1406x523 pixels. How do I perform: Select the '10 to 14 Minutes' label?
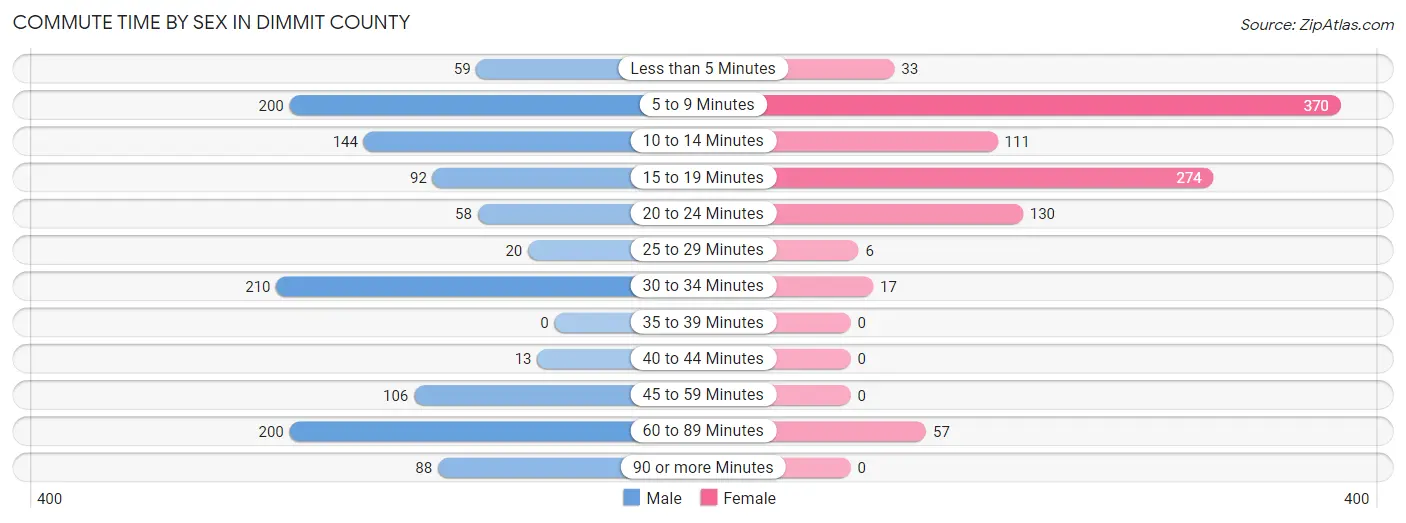click(x=703, y=141)
